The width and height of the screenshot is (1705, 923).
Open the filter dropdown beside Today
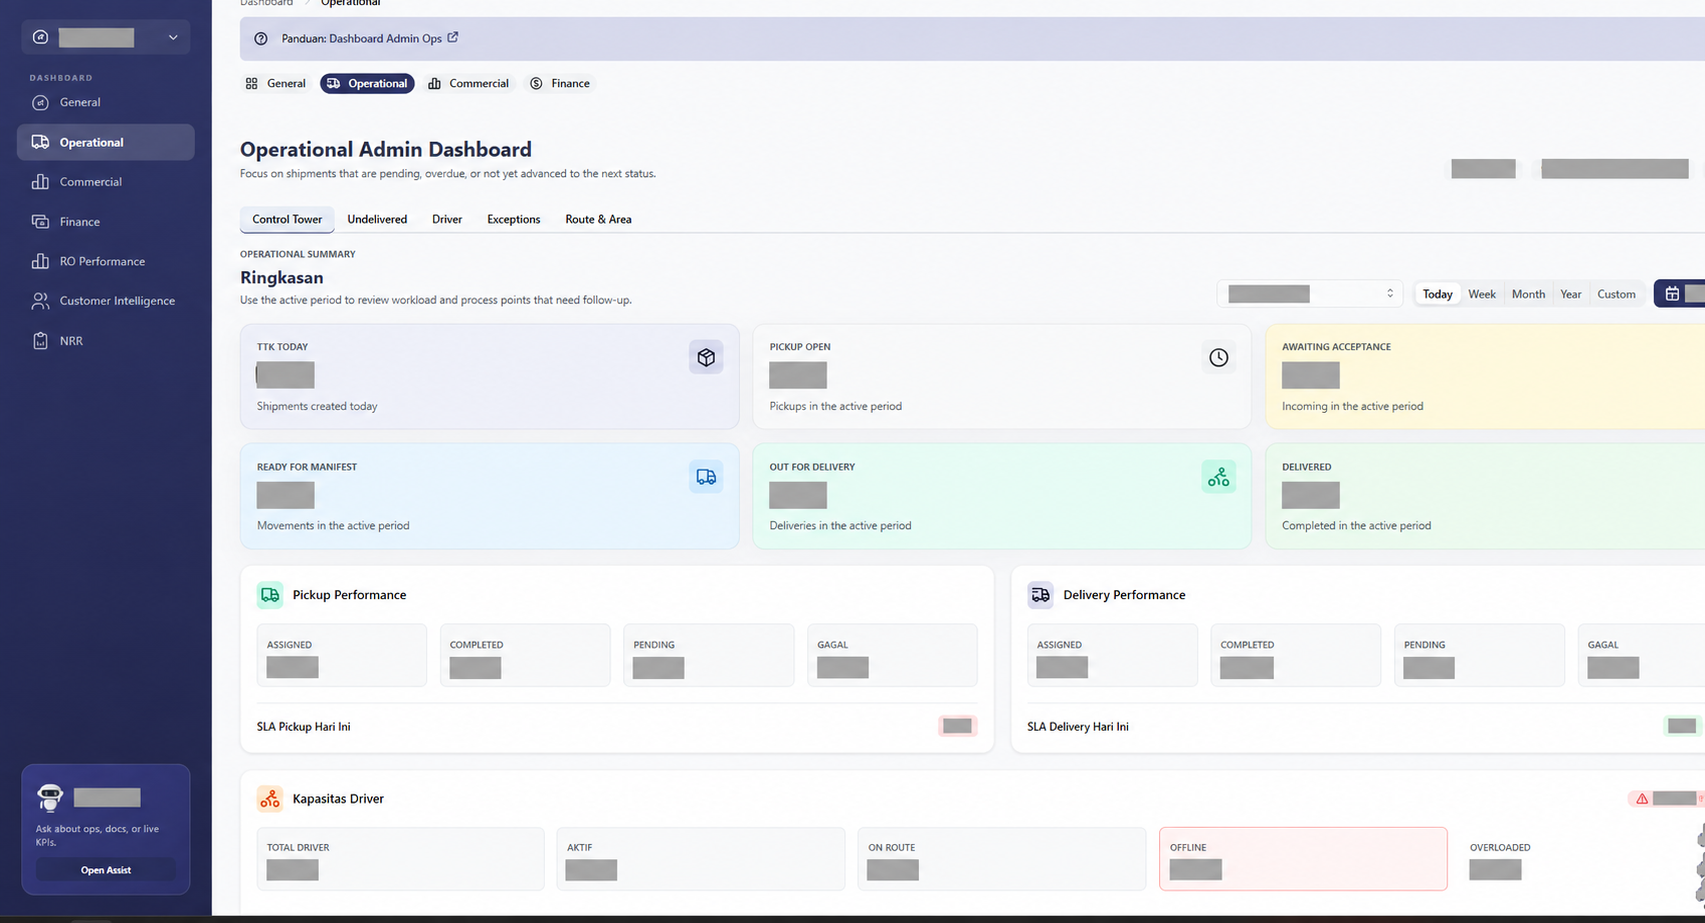coord(1310,294)
